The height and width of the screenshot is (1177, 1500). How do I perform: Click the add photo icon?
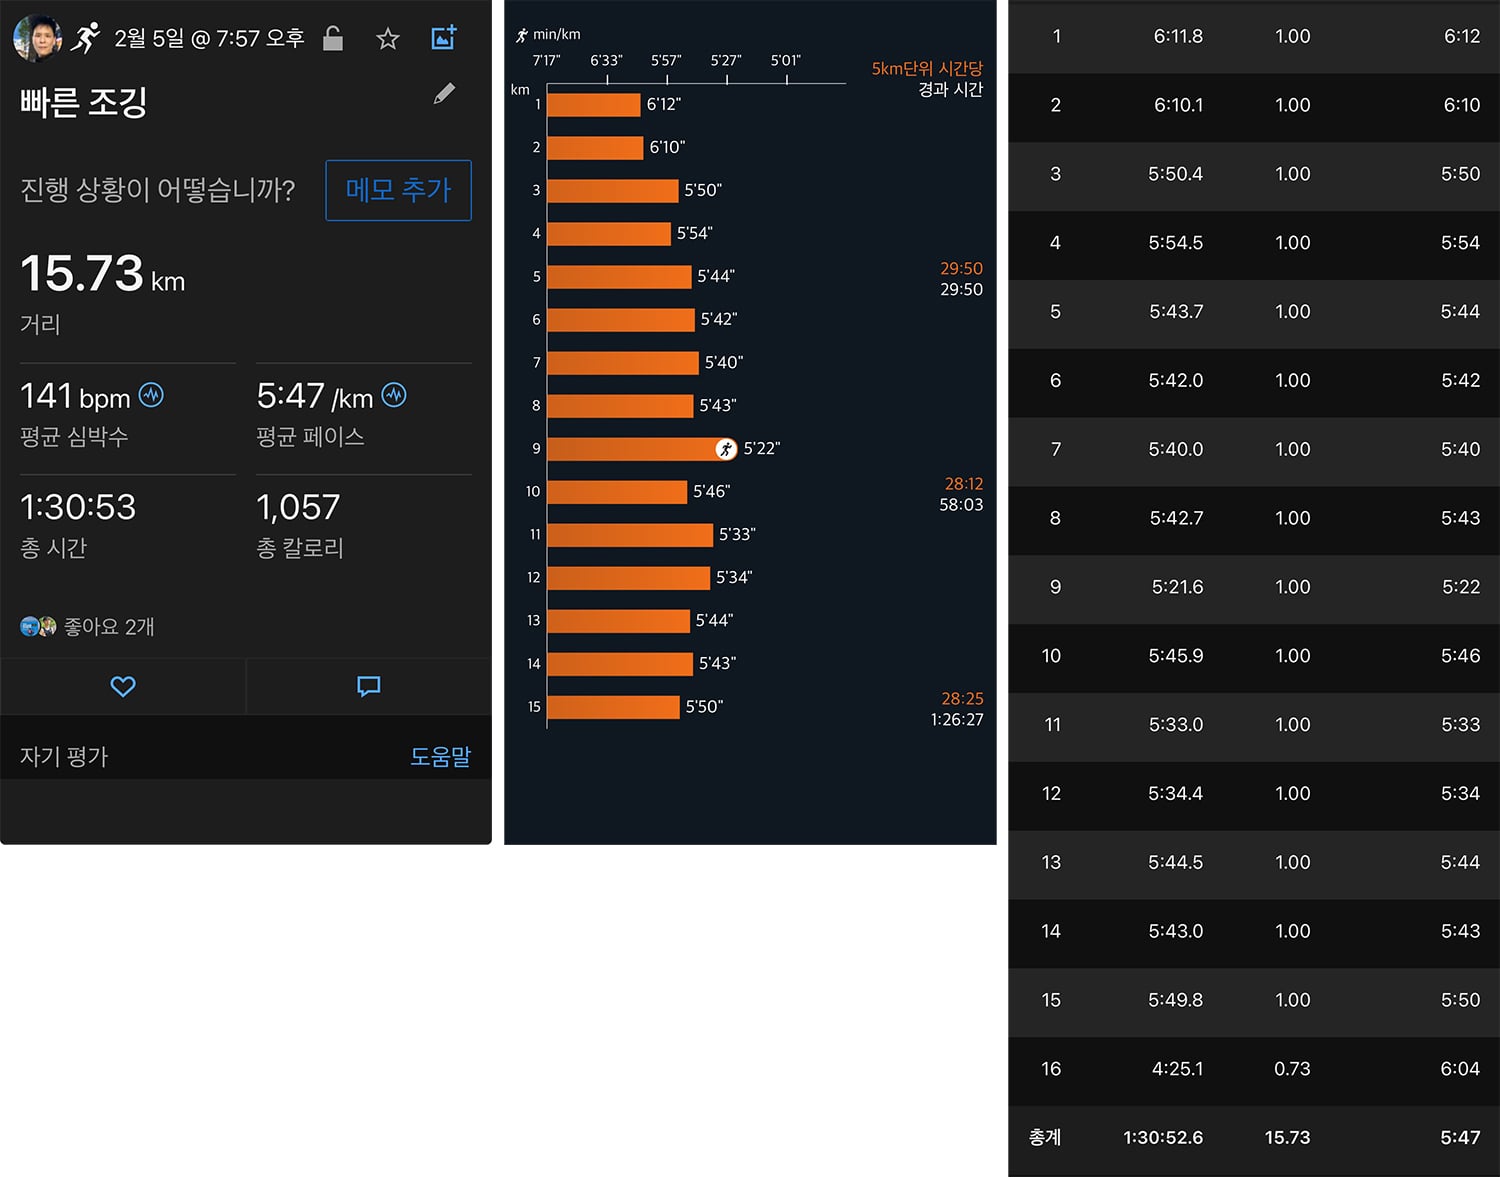pos(443,38)
